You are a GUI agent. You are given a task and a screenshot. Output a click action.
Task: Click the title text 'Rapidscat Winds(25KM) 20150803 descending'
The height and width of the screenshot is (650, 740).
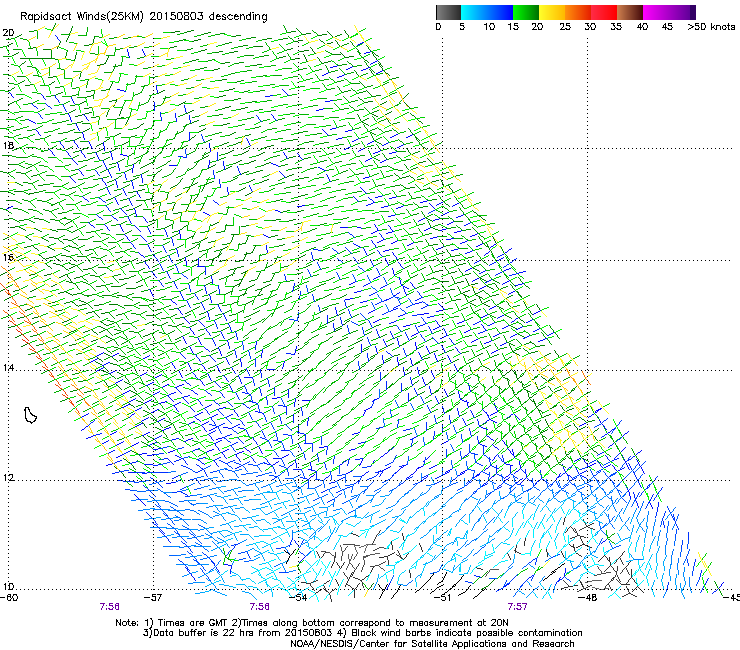143,17
